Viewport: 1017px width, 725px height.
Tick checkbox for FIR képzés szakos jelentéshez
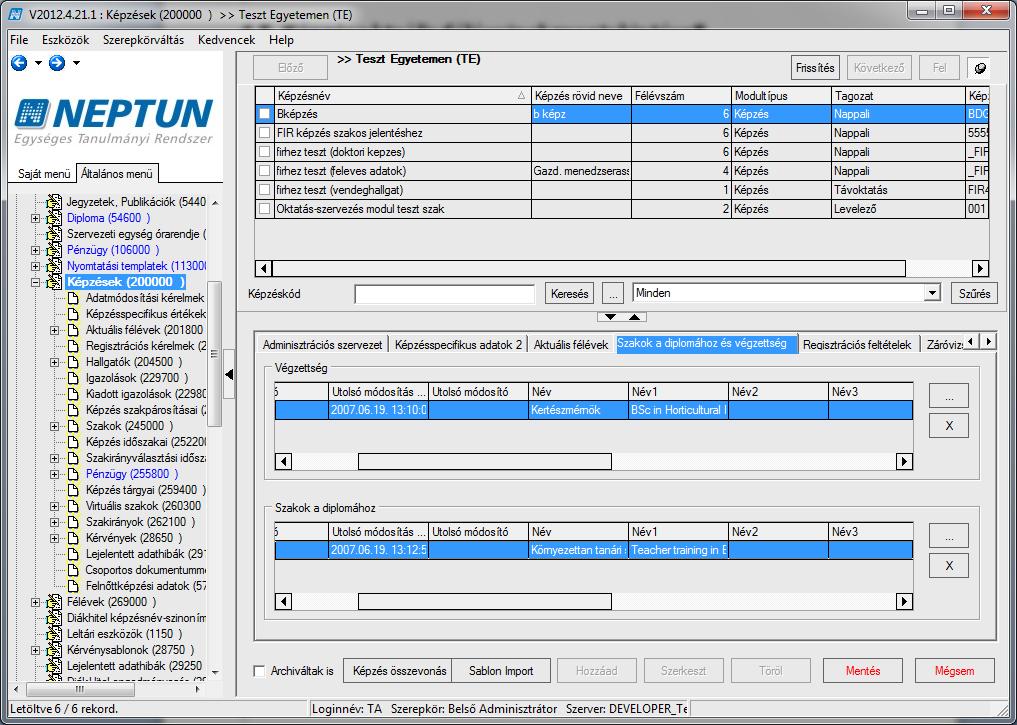pyautogui.click(x=265, y=133)
